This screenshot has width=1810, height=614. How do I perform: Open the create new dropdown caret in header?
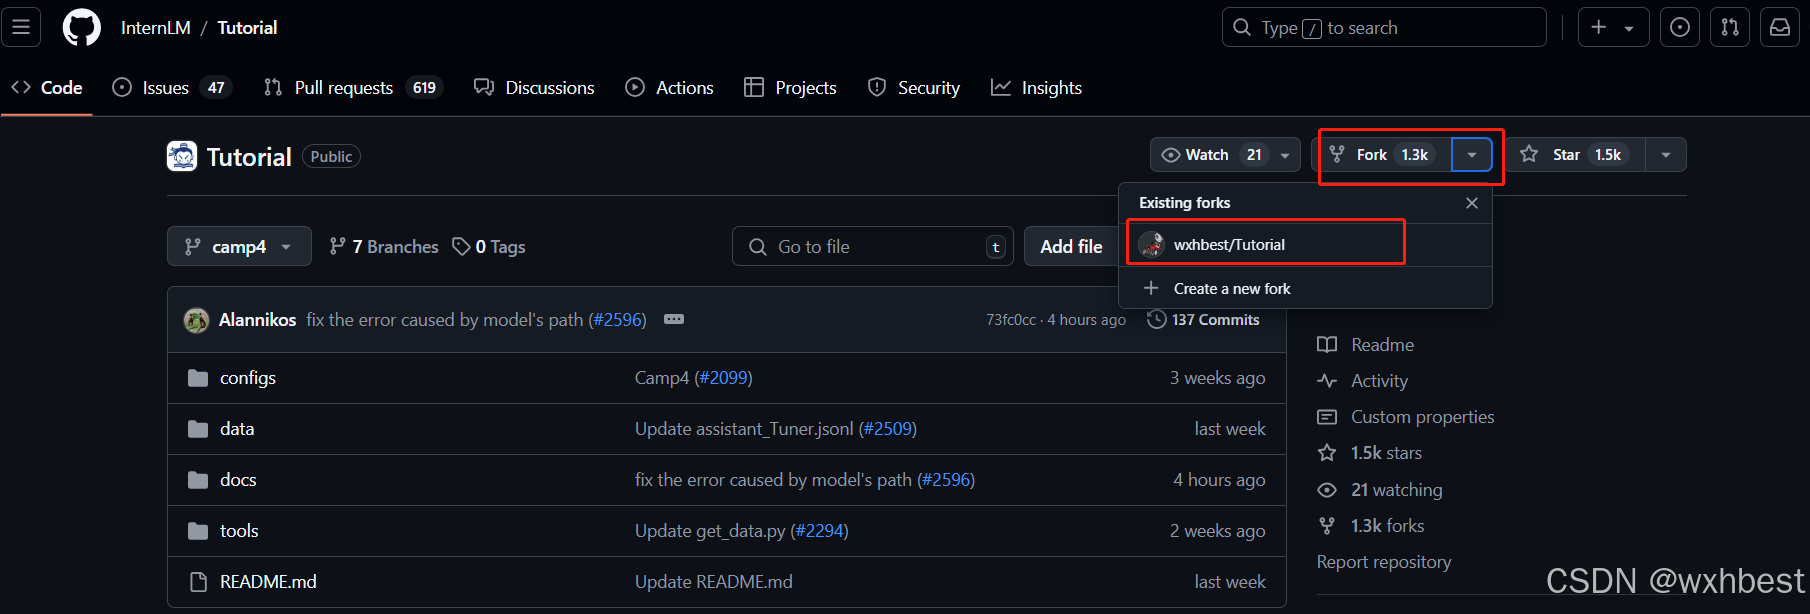(x=1629, y=28)
